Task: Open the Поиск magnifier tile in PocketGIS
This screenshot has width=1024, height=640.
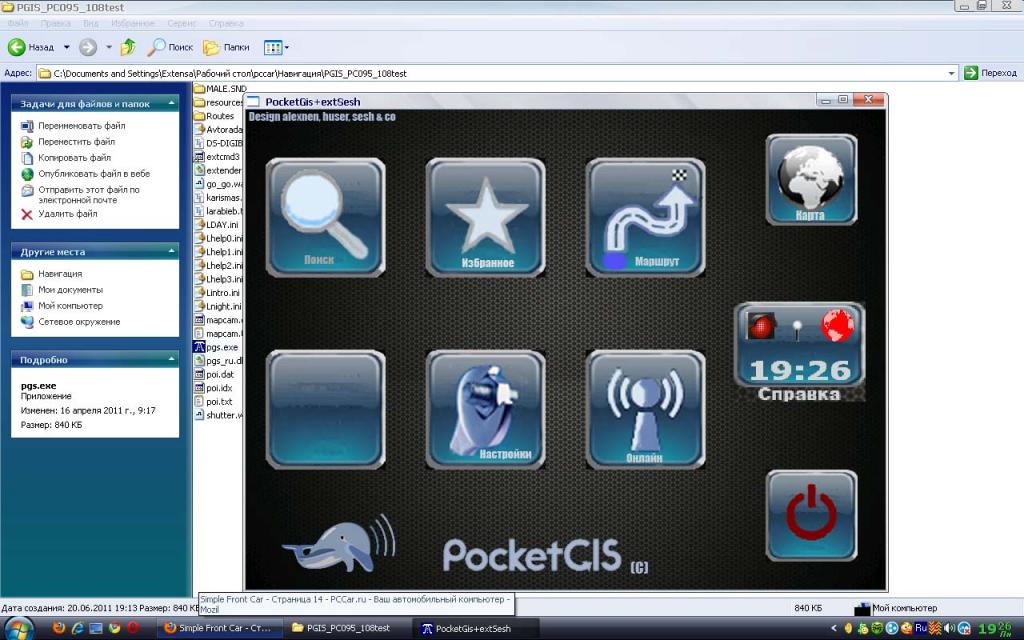Action: coord(325,216)
